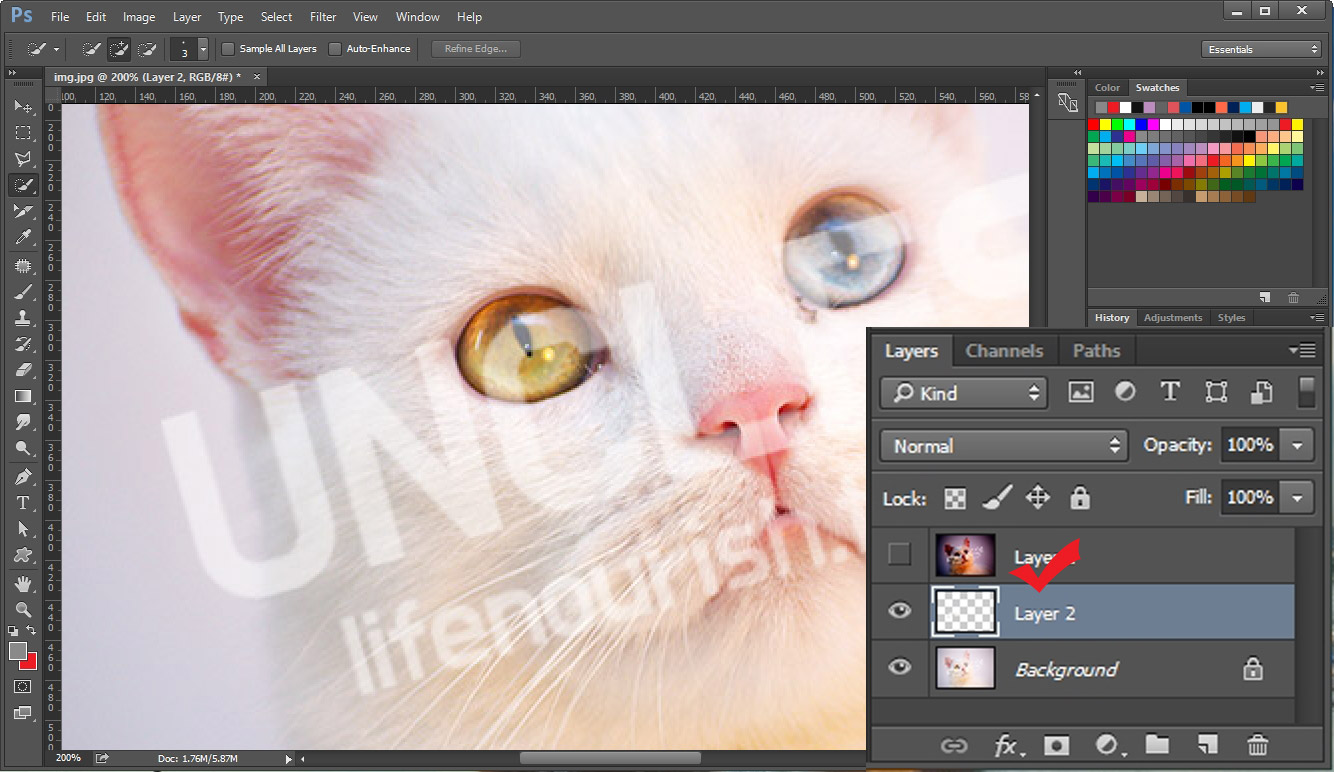The height and width of the screenshot is (772, 1334).
Task: Filter layers by type (T) icon
Action: point(1170,392)
